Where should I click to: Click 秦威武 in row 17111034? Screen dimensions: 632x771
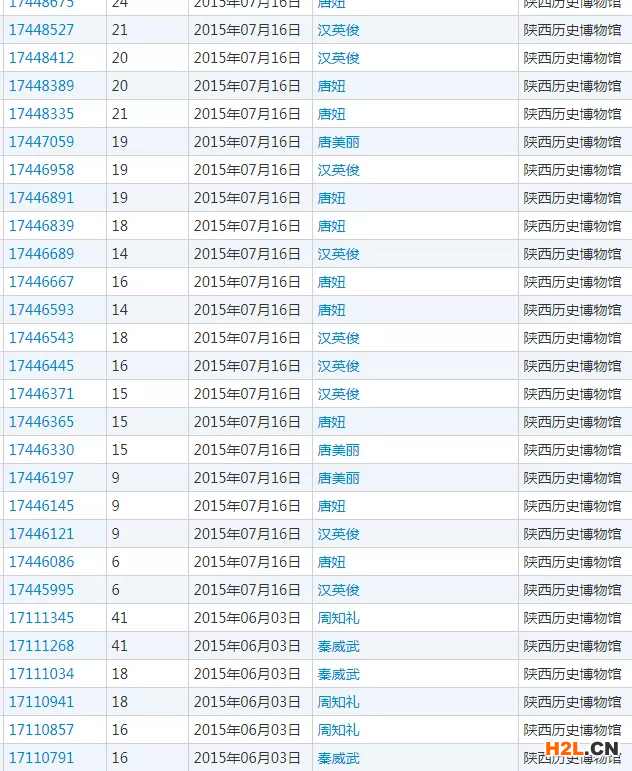coord(338,675)
